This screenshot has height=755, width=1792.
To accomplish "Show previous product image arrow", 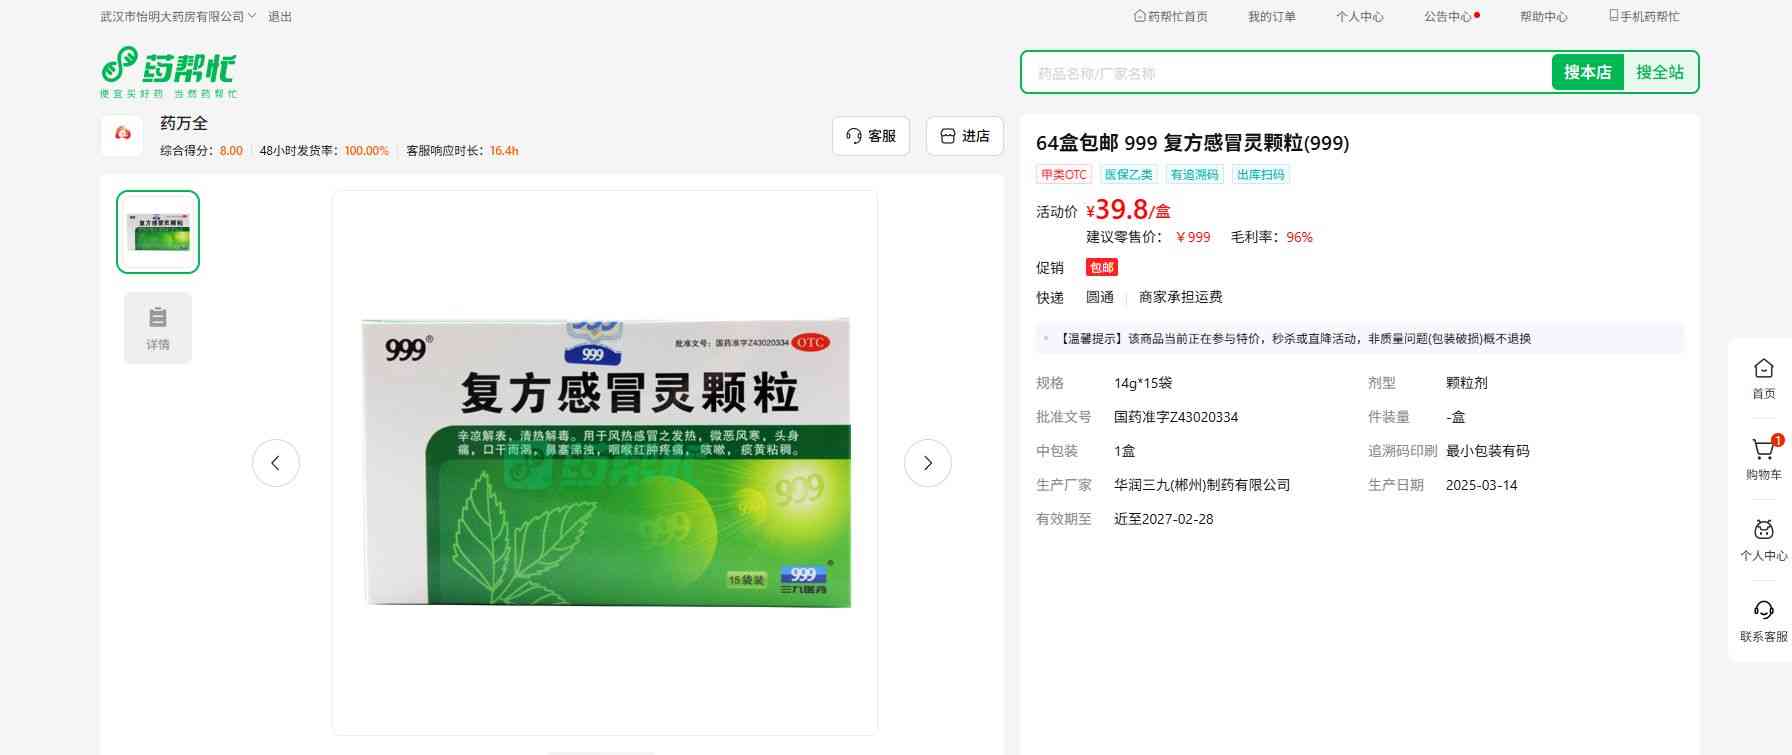I will (276, 463).
